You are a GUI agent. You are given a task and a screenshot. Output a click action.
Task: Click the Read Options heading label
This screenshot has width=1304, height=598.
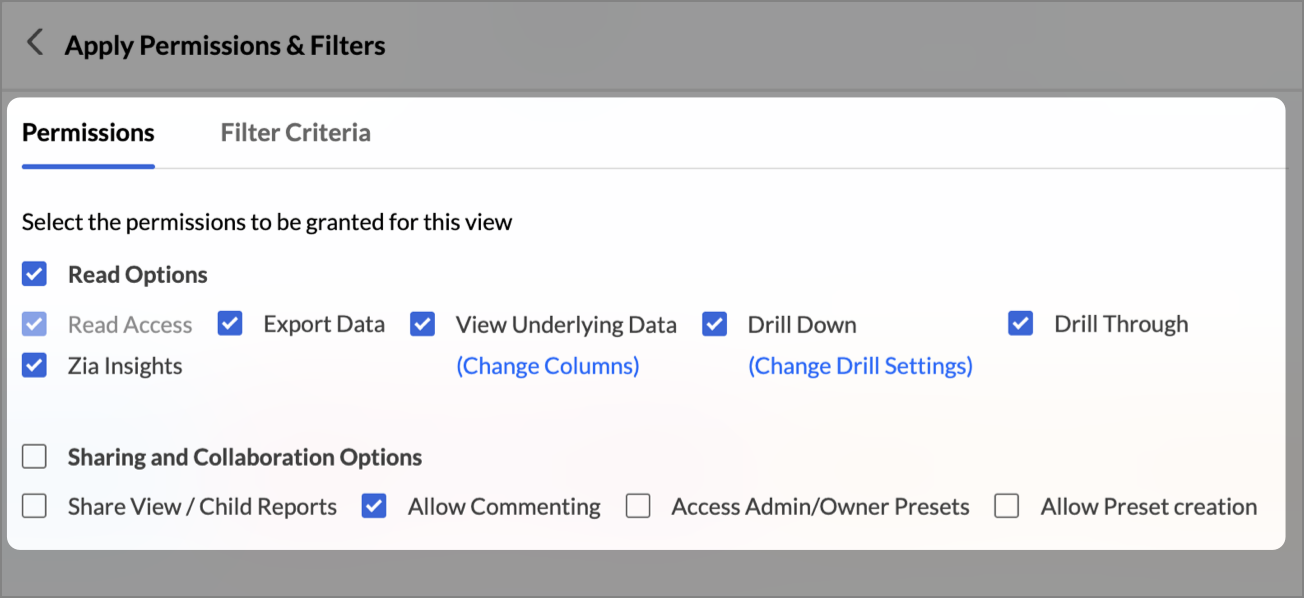tap(138, 275)
